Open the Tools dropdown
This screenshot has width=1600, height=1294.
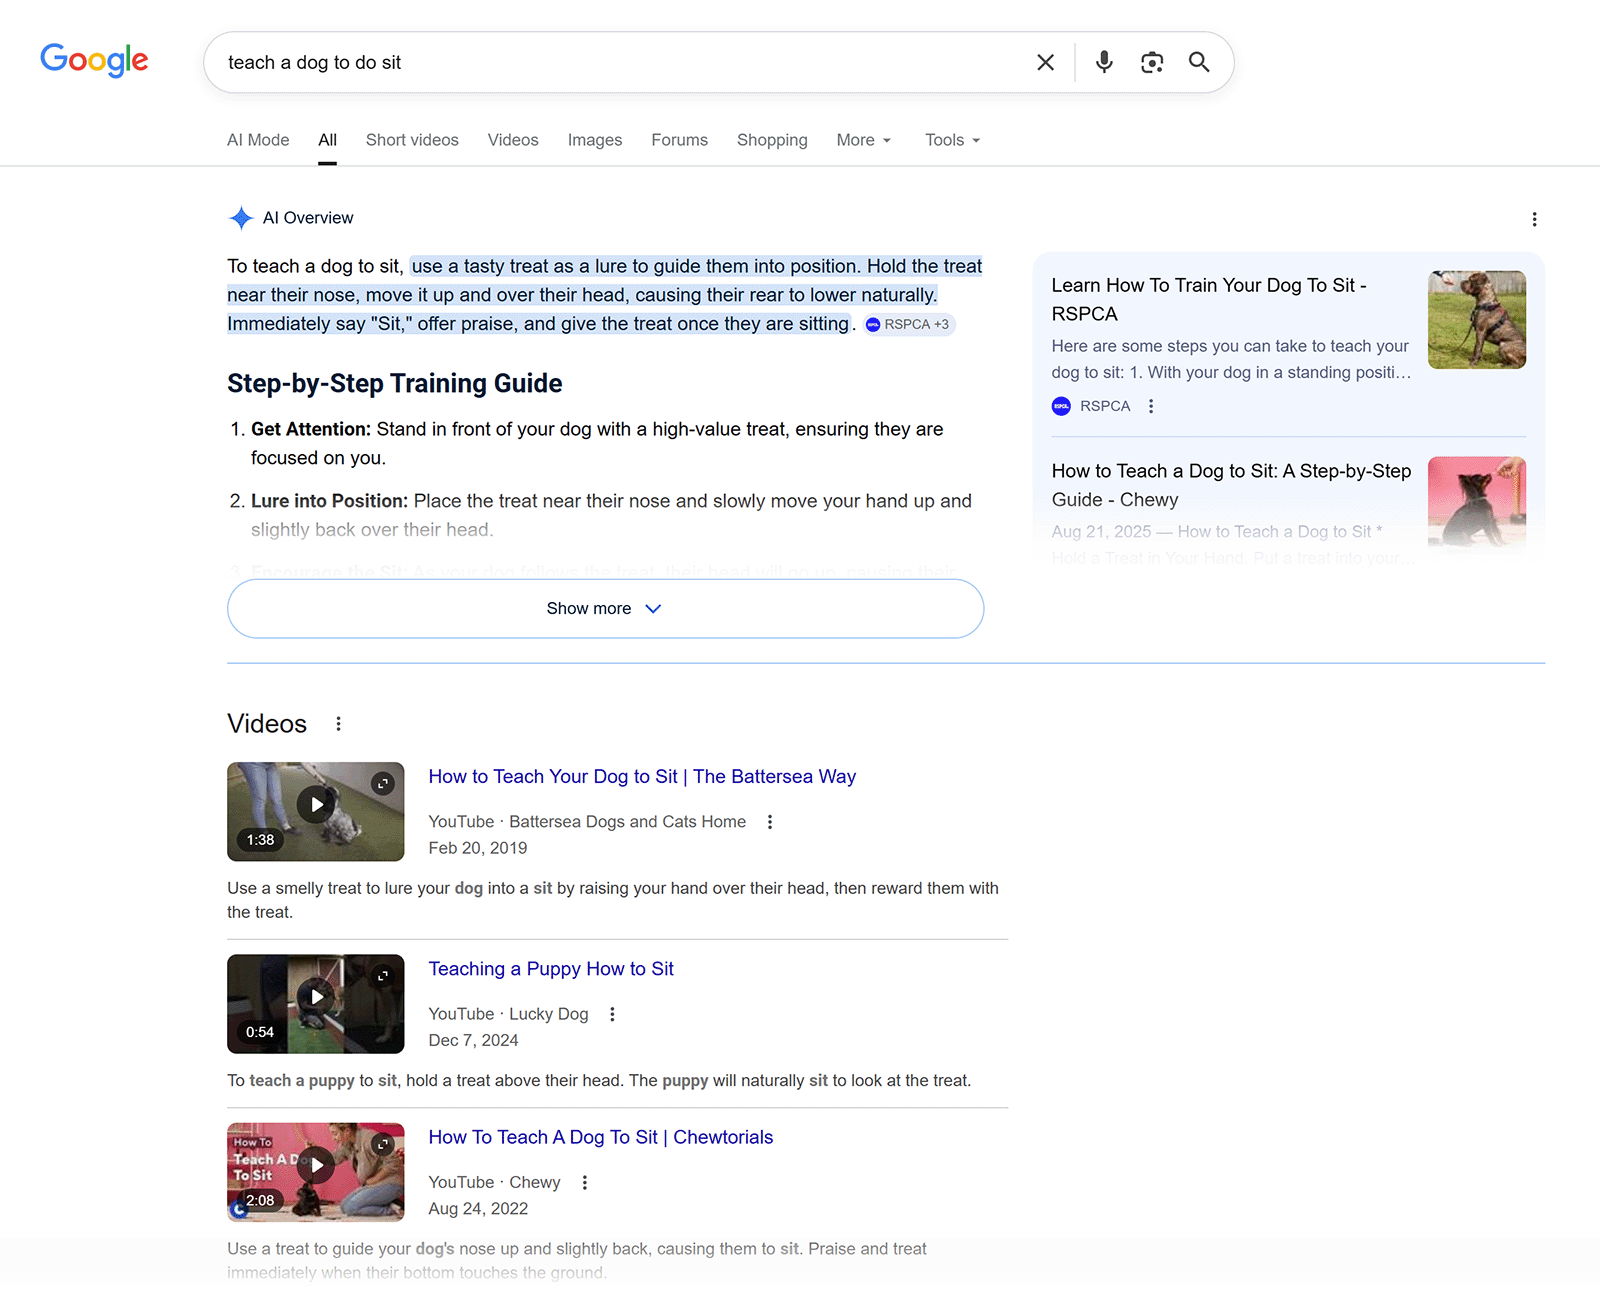point(950,140)
